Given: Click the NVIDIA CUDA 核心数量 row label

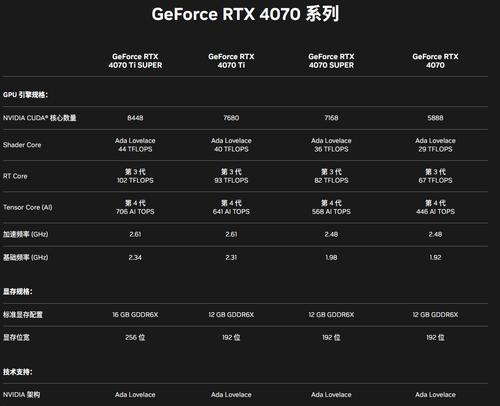Looking at the screenshot, I should [40, 118].
